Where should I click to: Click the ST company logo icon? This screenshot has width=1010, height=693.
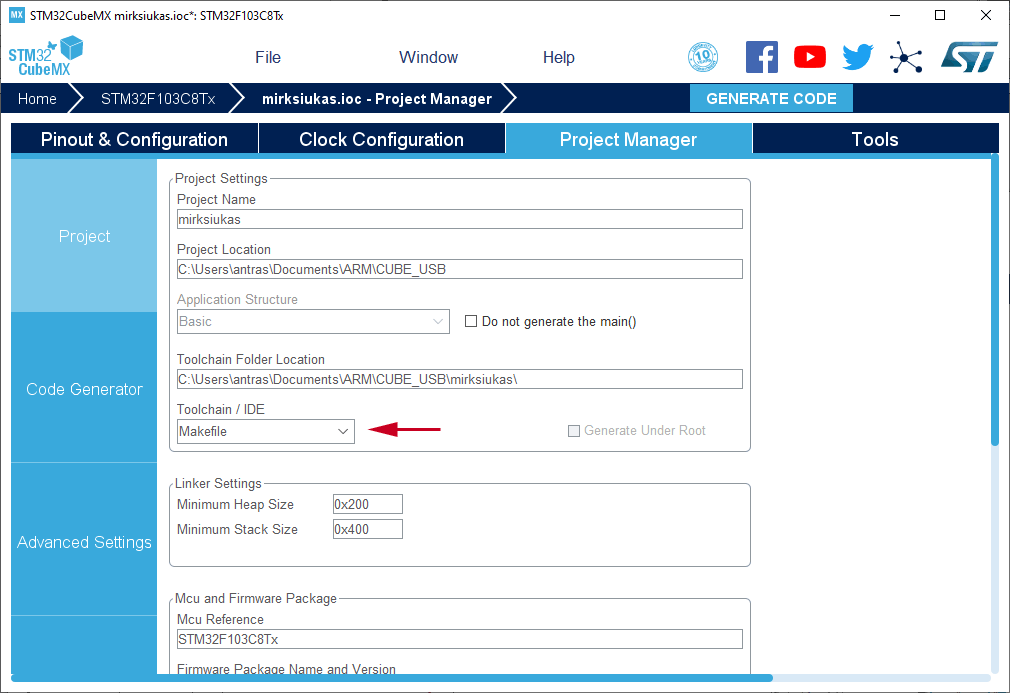coord(969,57)
